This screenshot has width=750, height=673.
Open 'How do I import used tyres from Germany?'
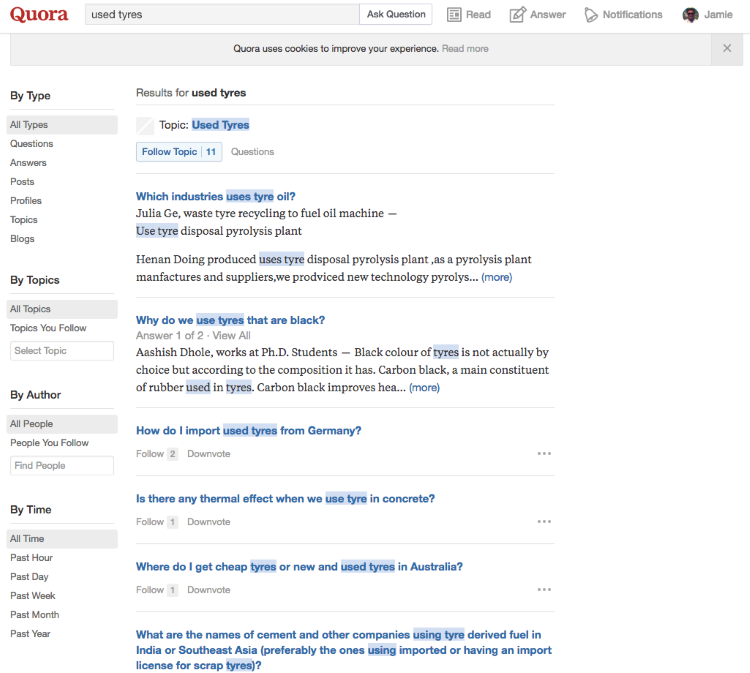[x=249, y=430]
